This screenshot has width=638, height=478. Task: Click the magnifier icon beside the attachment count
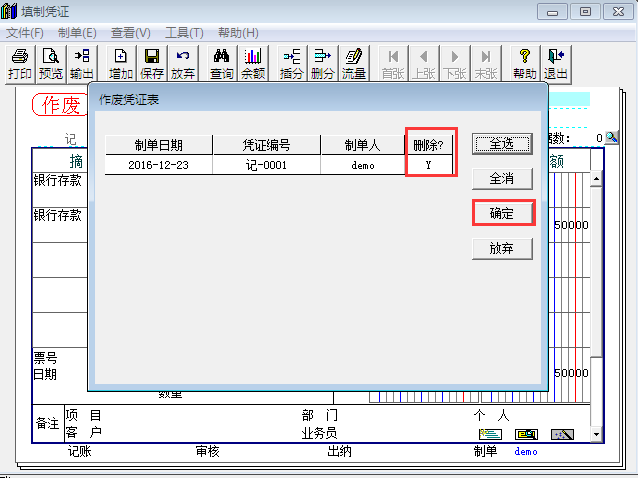point(611,138)
